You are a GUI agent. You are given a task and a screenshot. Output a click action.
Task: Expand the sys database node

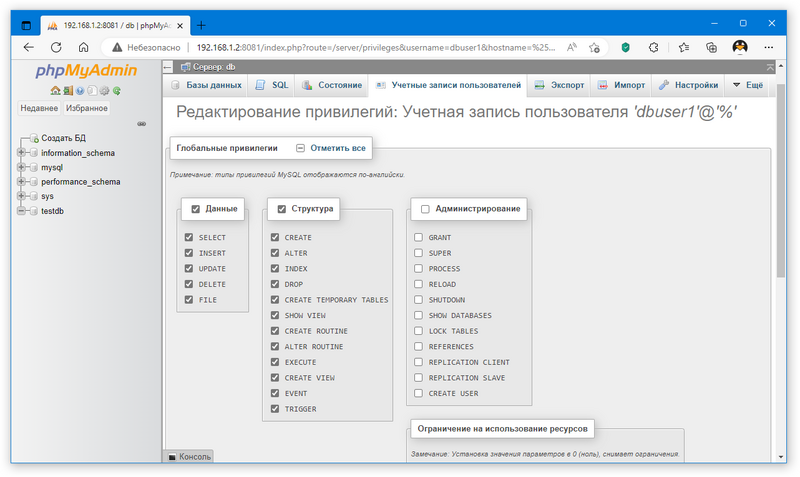[x=21, y=196]
